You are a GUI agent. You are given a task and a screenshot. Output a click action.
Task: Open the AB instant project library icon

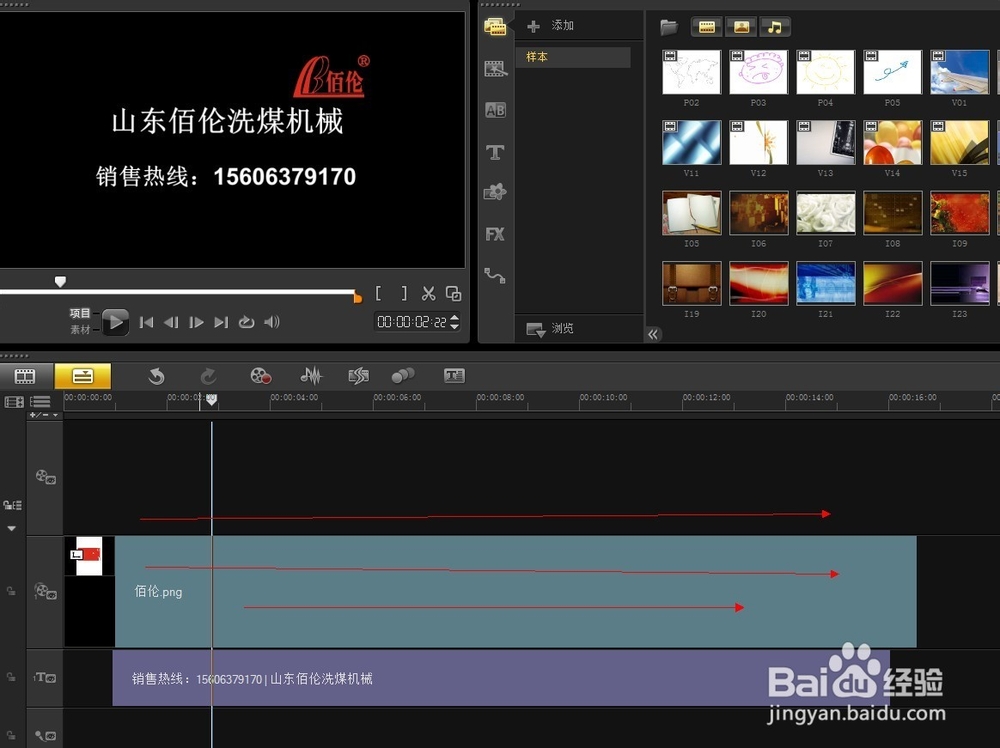[x=496, y=110]
